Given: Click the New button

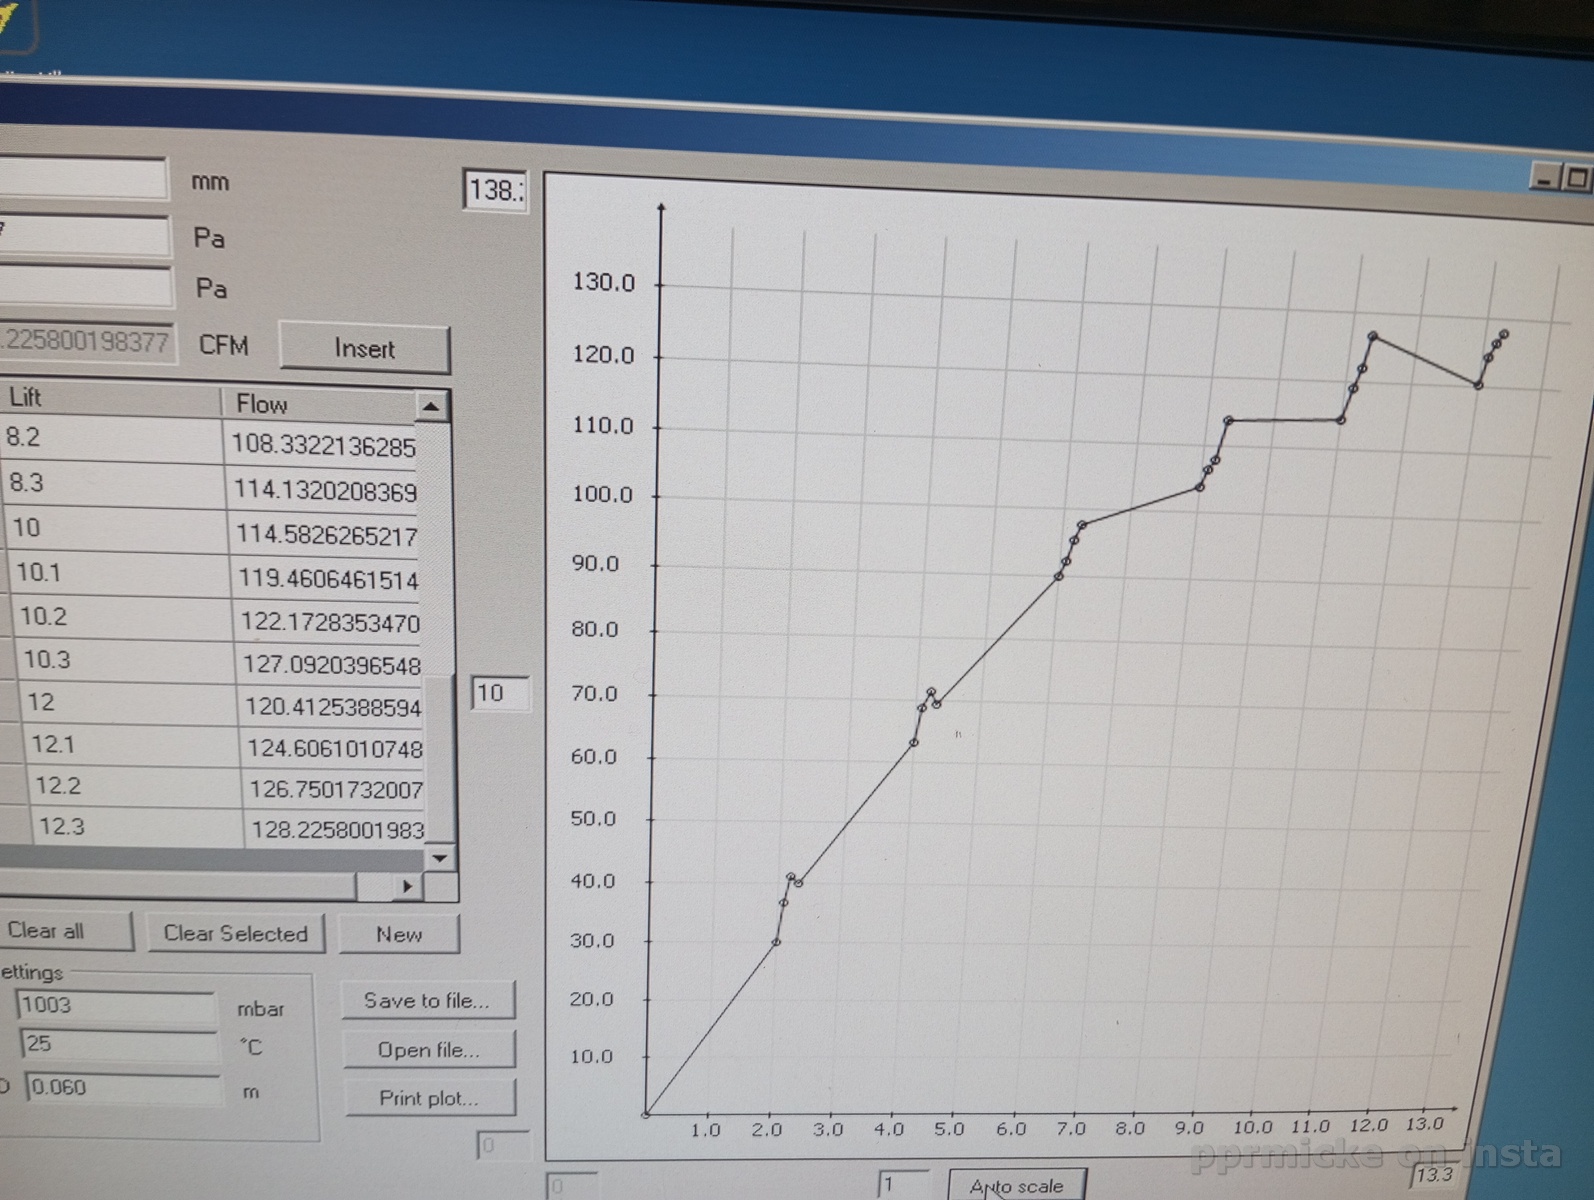Looking at the screenshot, I should click(x=398, y=934).
